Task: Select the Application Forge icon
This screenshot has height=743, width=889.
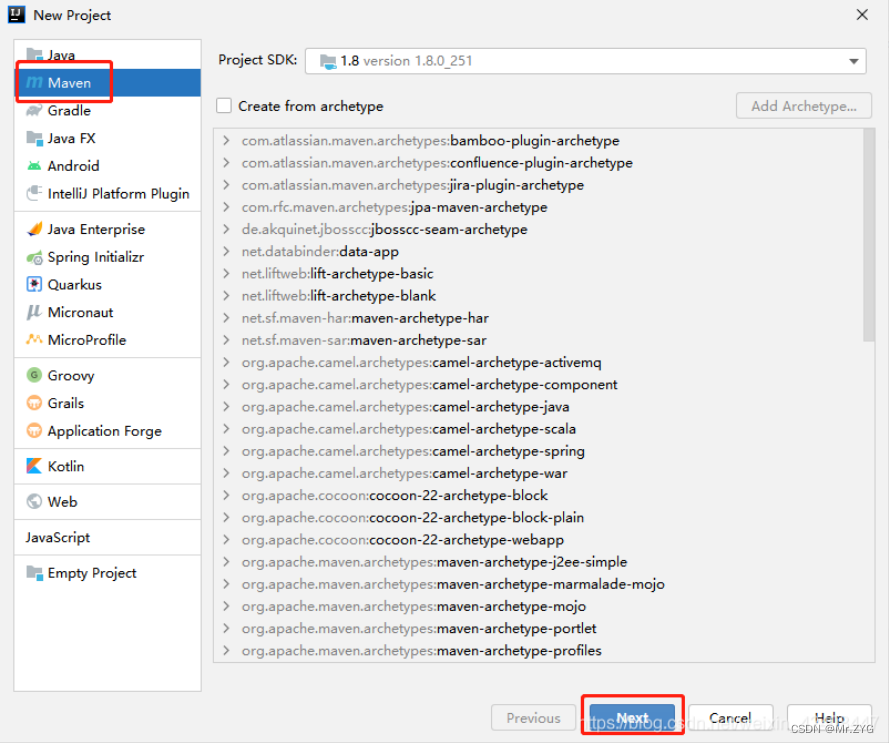Action: pos(35,430)
